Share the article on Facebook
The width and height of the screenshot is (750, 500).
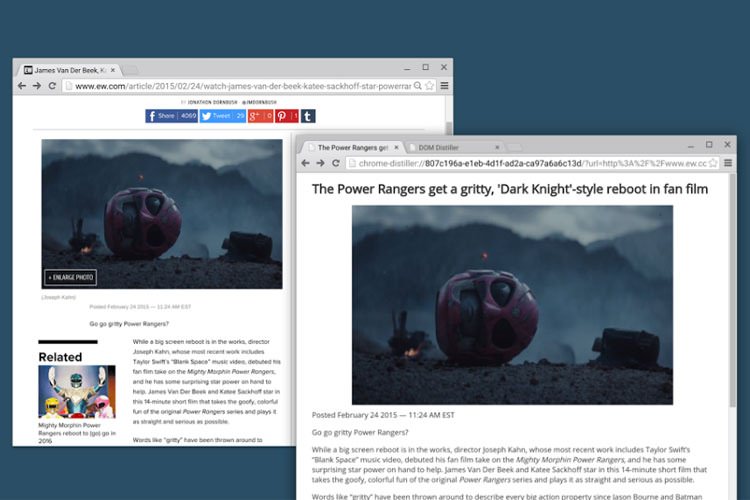171,116
